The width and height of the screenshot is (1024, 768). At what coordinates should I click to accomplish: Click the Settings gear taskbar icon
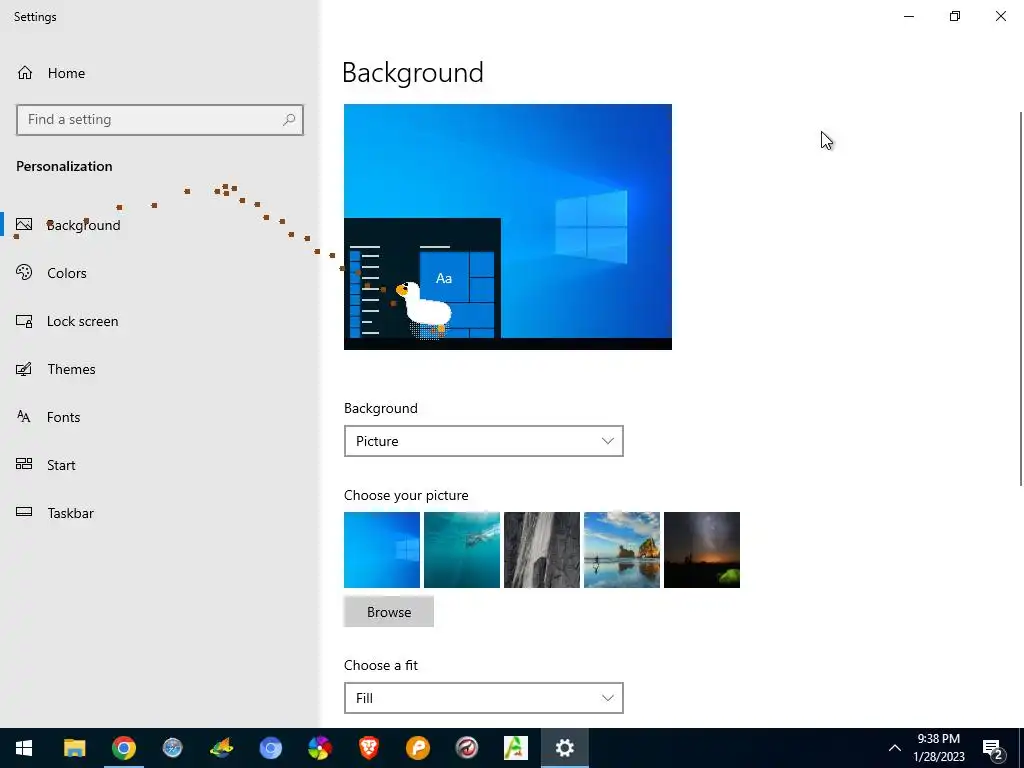(564, 748)
